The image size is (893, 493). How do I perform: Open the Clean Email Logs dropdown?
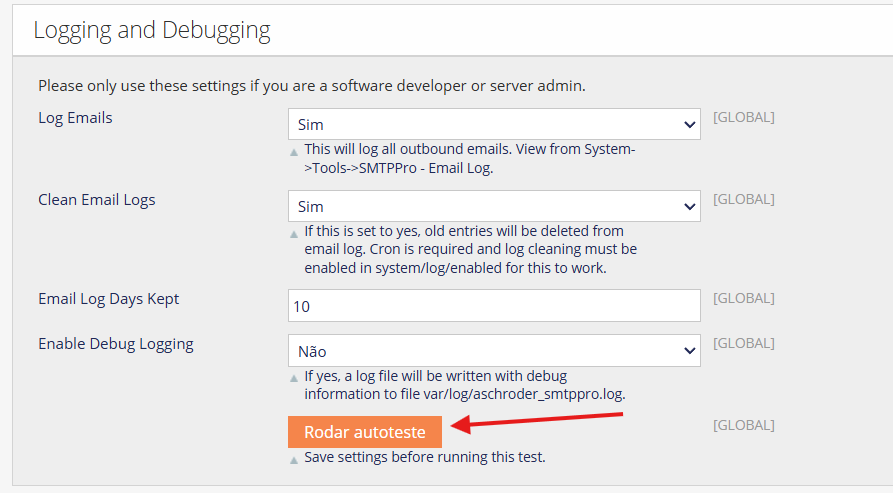pos(494,207)
